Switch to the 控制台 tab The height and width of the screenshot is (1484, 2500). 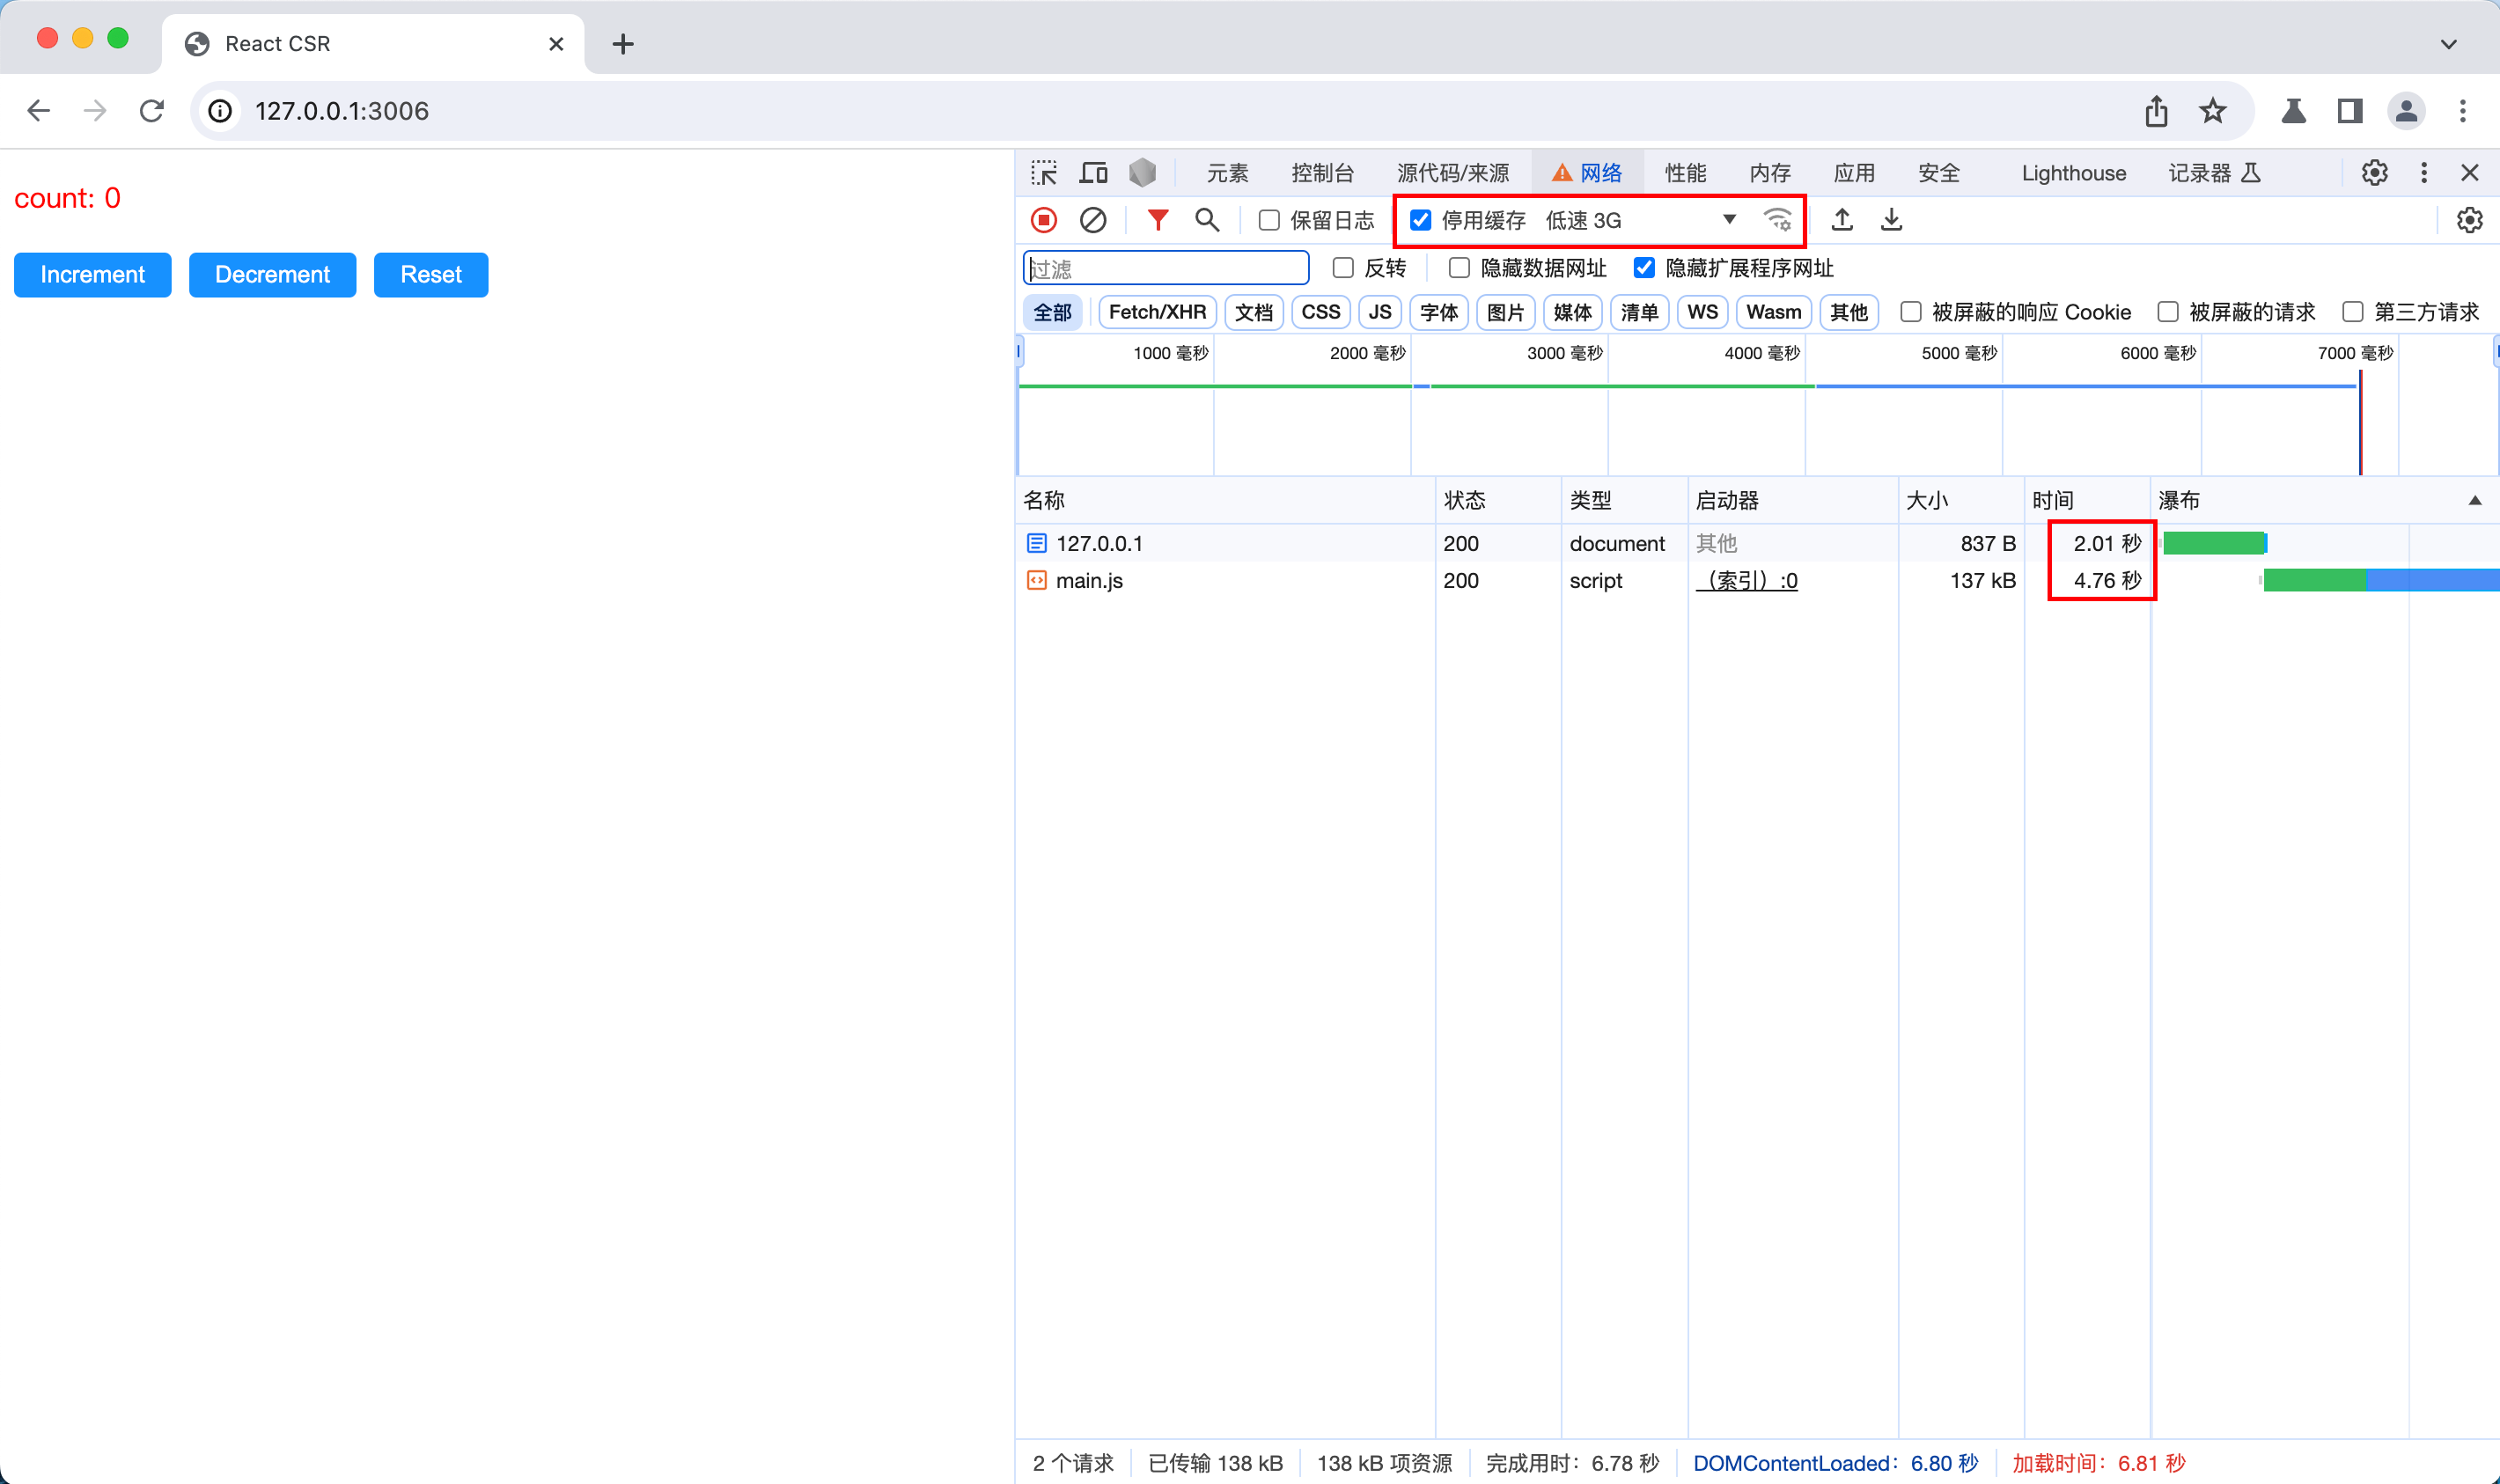click(x=1322, y=173)
